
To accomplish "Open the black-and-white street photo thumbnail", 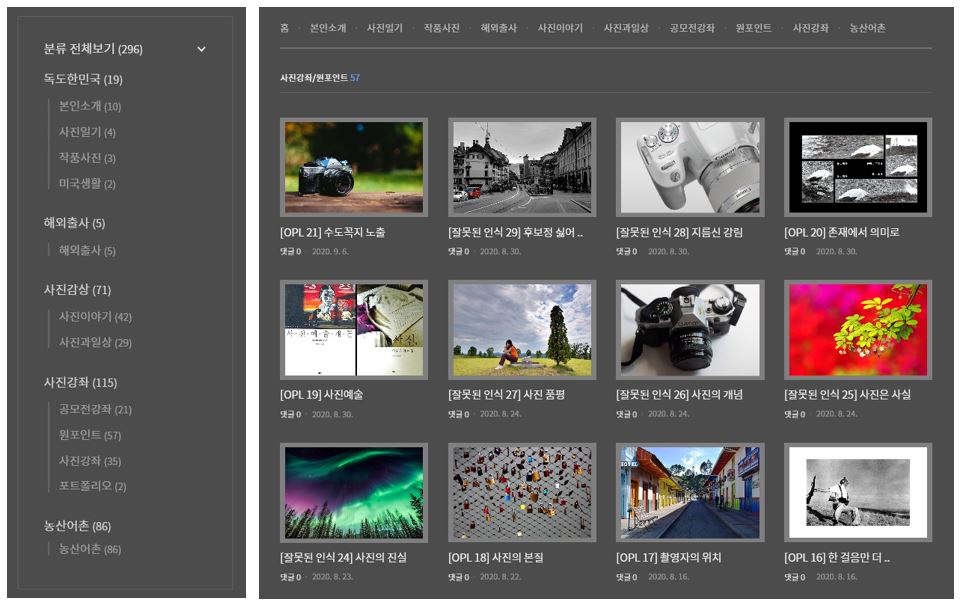I will [522, 167].
